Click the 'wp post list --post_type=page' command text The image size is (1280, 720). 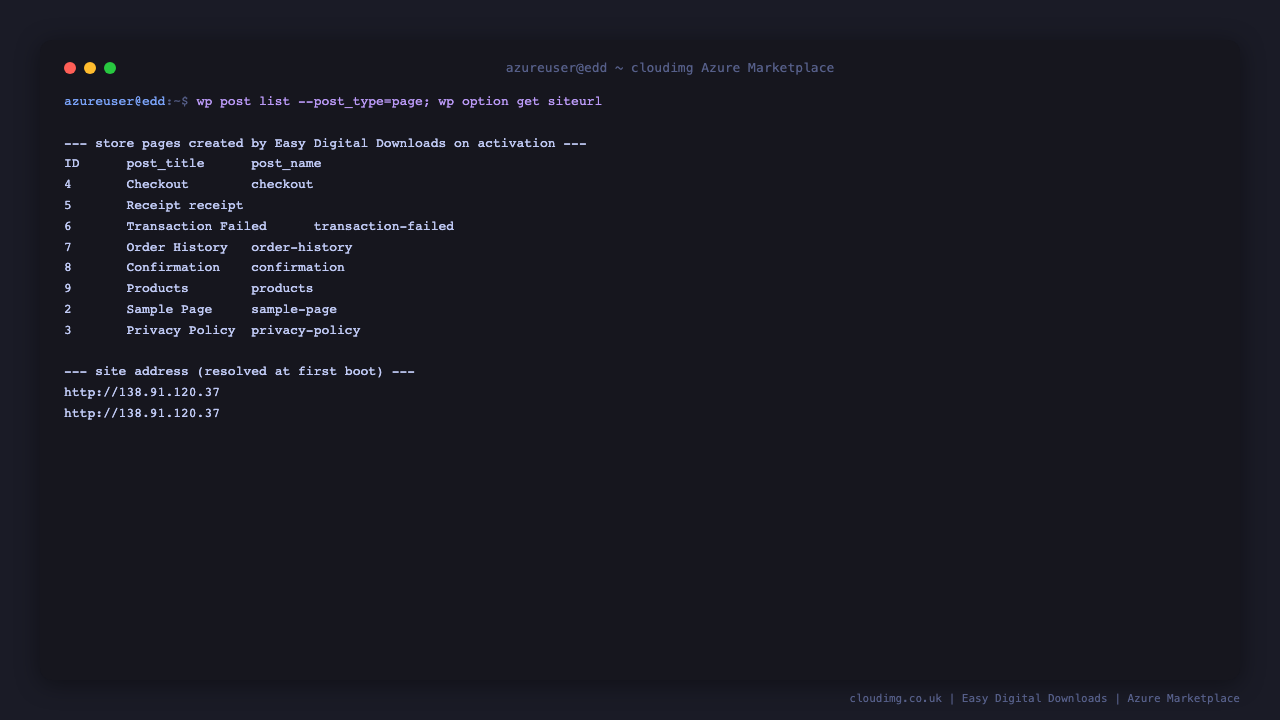tap(309, 102)
